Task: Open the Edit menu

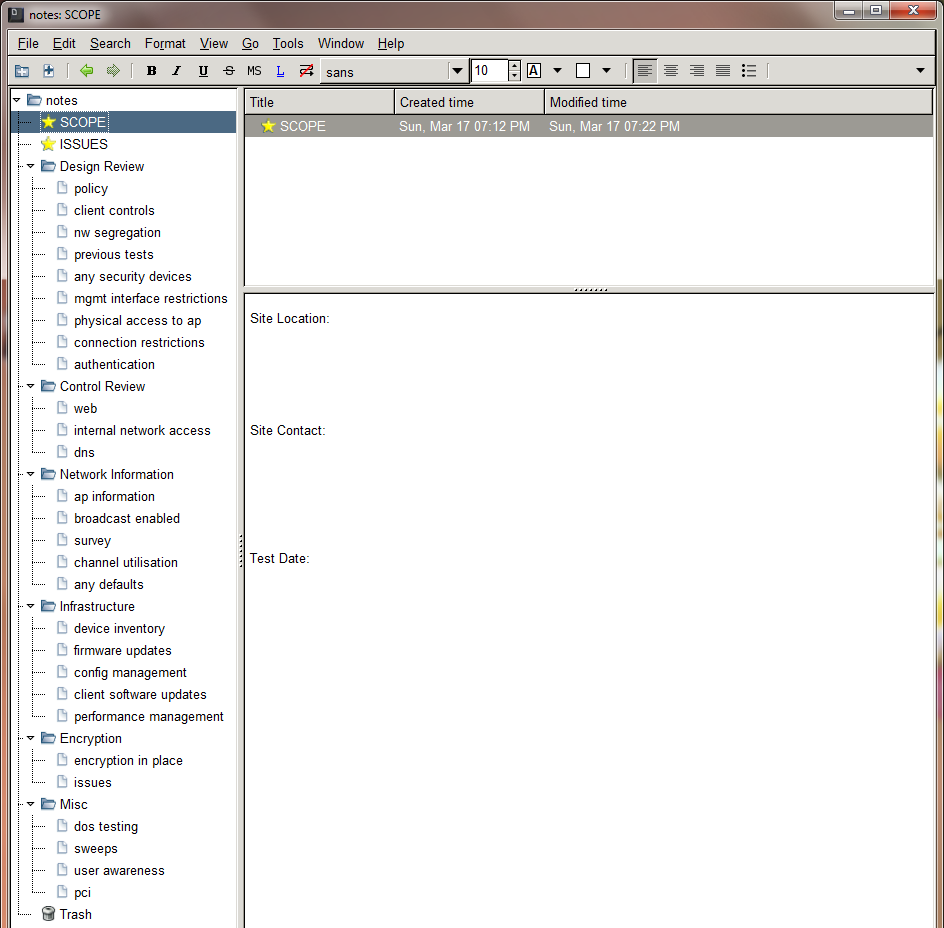Action: pyautogui.click(x=64, y=44)
